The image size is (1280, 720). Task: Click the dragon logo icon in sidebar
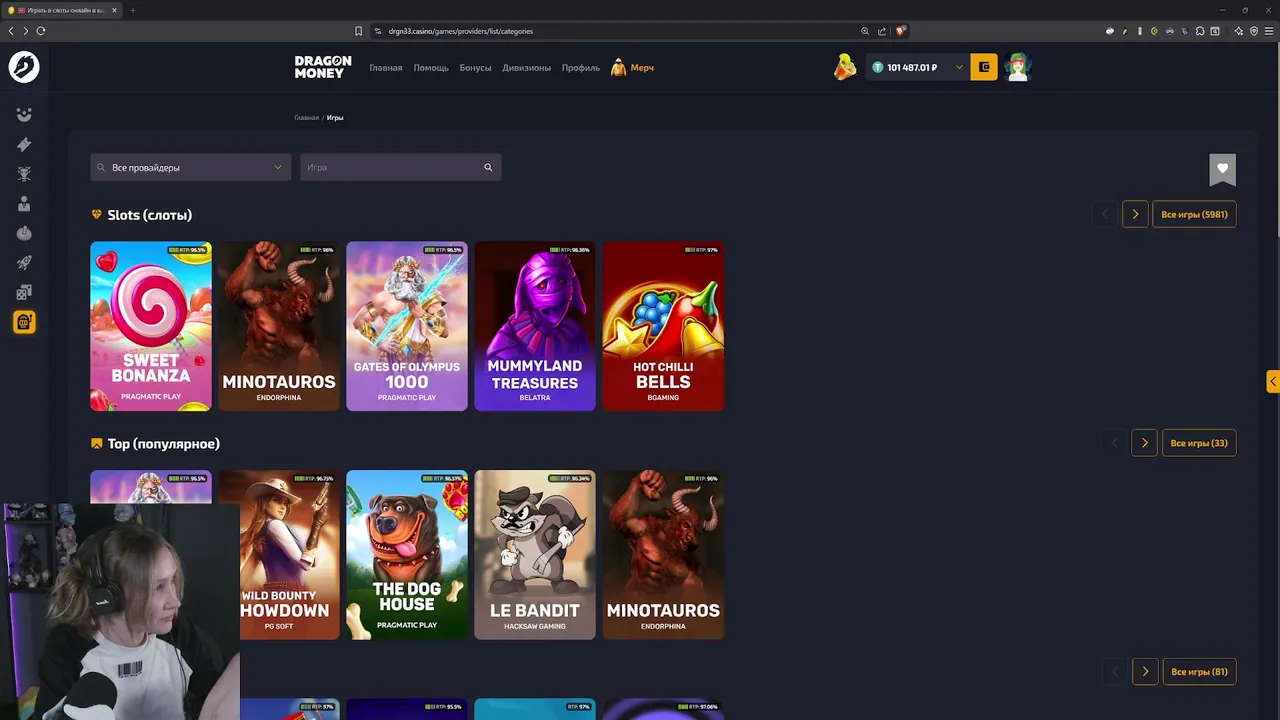click(x=24, y=67)
